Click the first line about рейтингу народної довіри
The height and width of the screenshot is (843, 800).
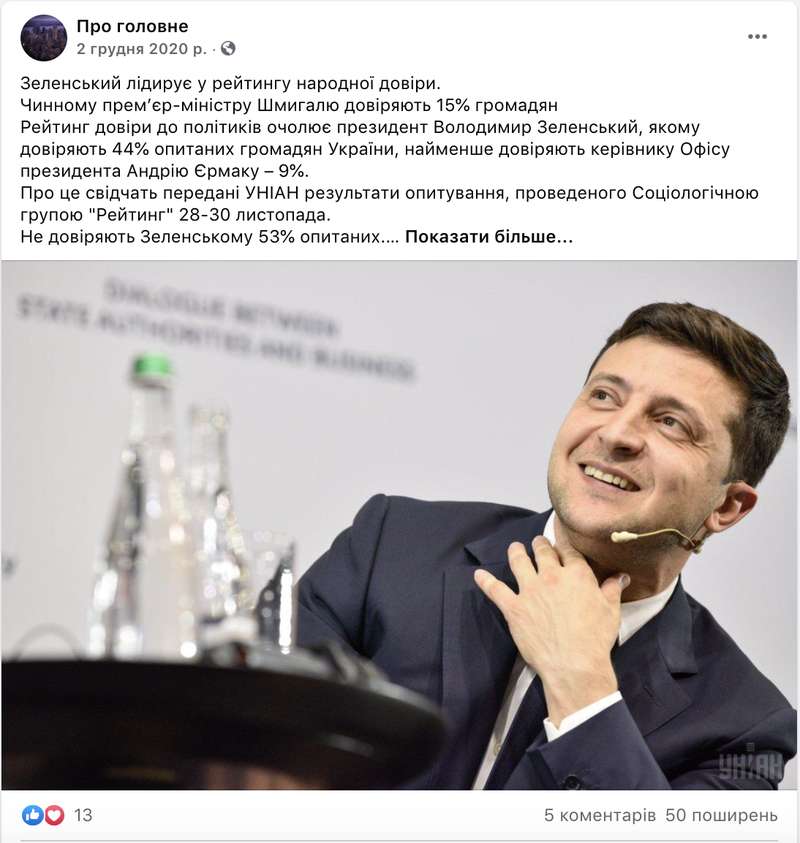(x=230, y=83)
